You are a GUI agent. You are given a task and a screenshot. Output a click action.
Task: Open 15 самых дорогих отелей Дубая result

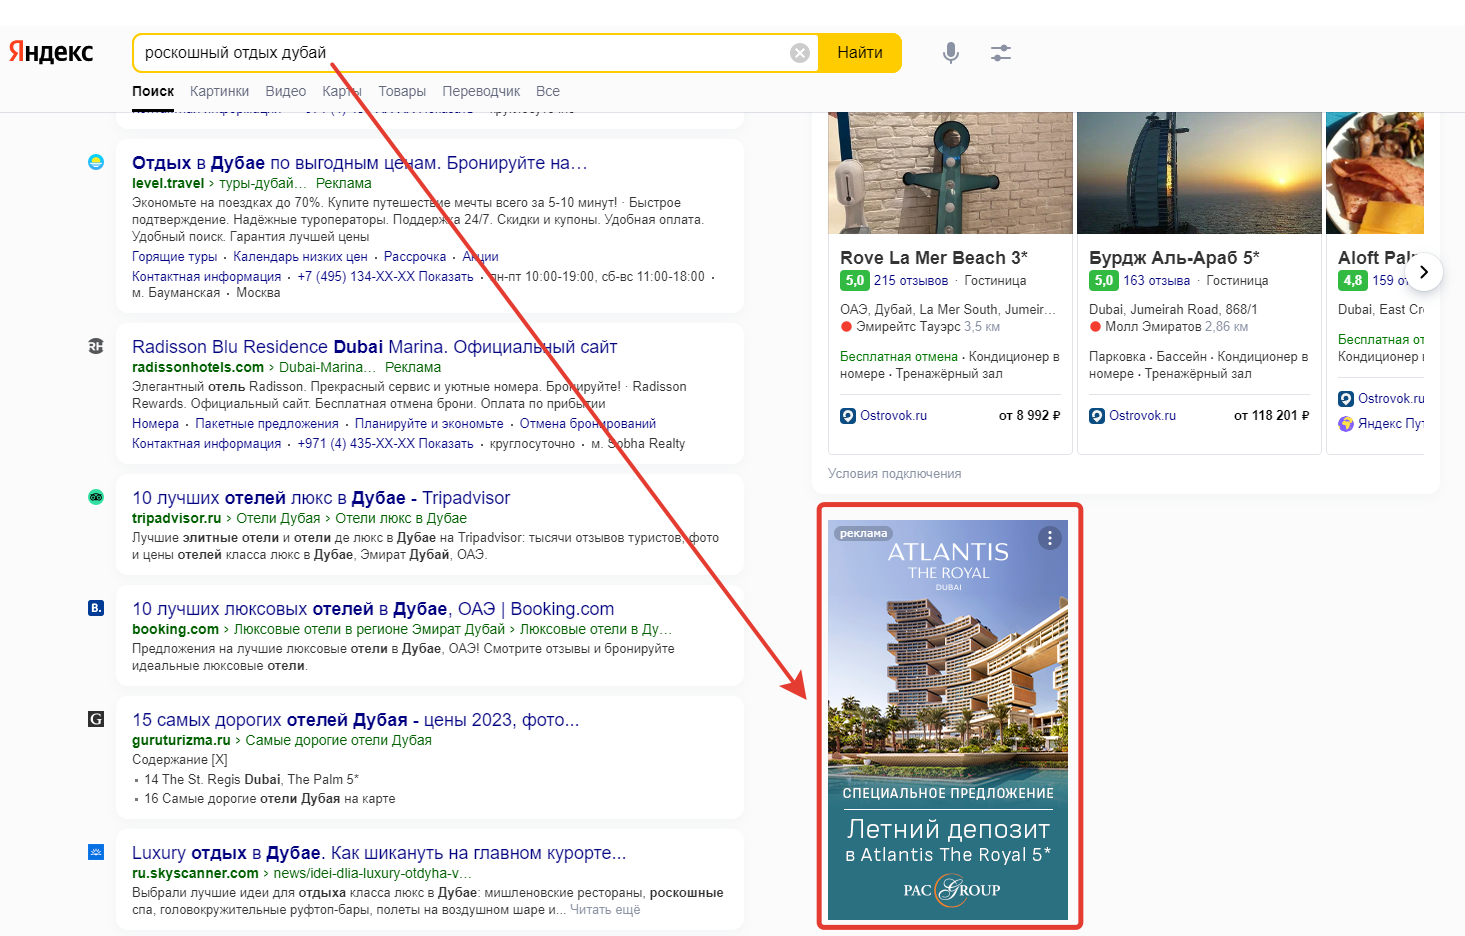pyautogui.click(x=356, y=720)
